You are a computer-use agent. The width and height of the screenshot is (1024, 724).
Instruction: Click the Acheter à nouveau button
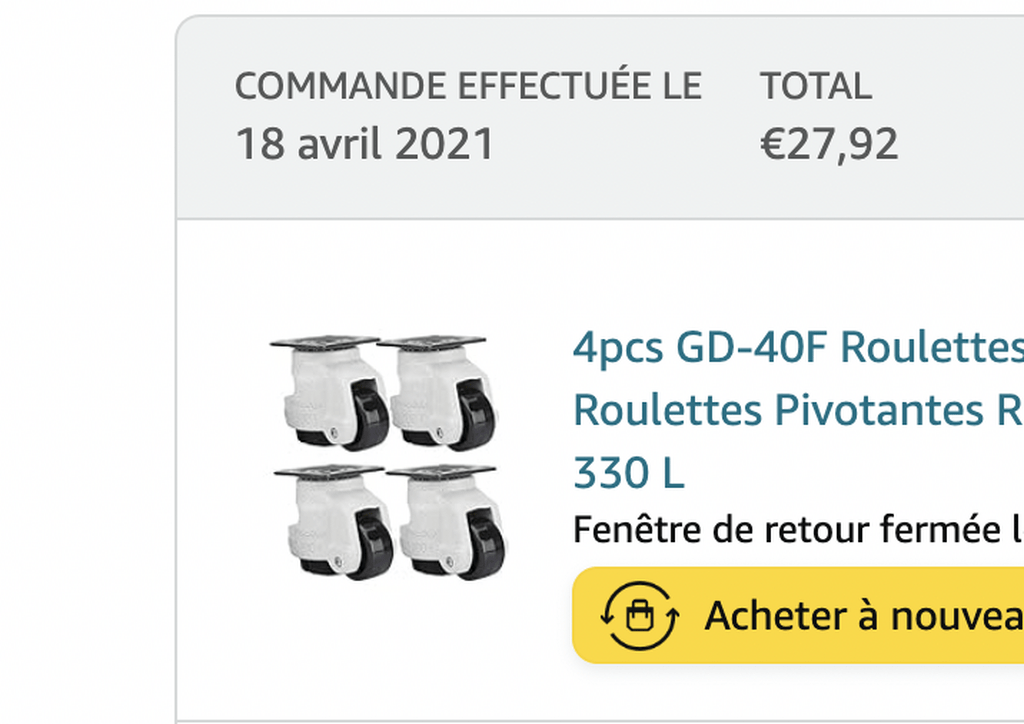point(798,616)
